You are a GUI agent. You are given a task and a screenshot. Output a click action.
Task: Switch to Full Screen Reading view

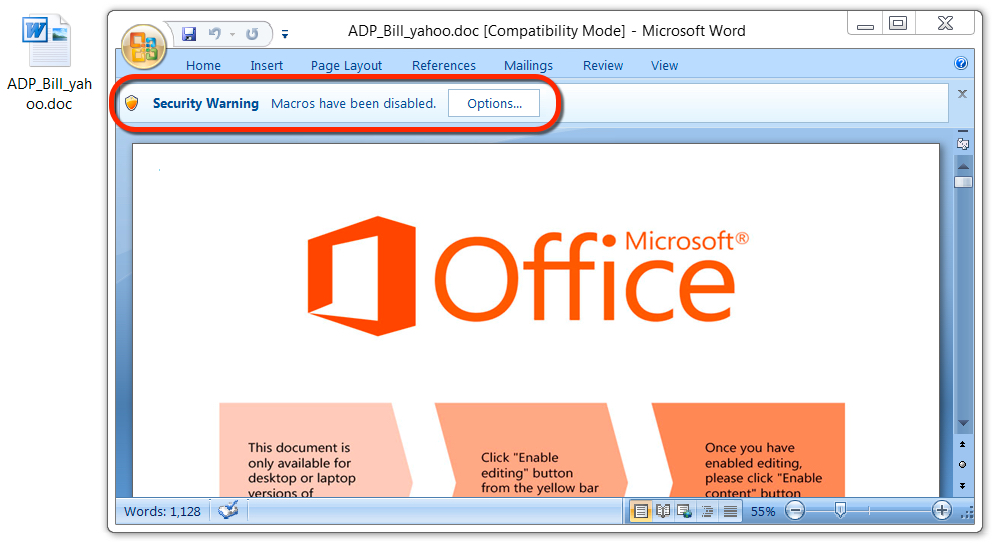point(663,511)
